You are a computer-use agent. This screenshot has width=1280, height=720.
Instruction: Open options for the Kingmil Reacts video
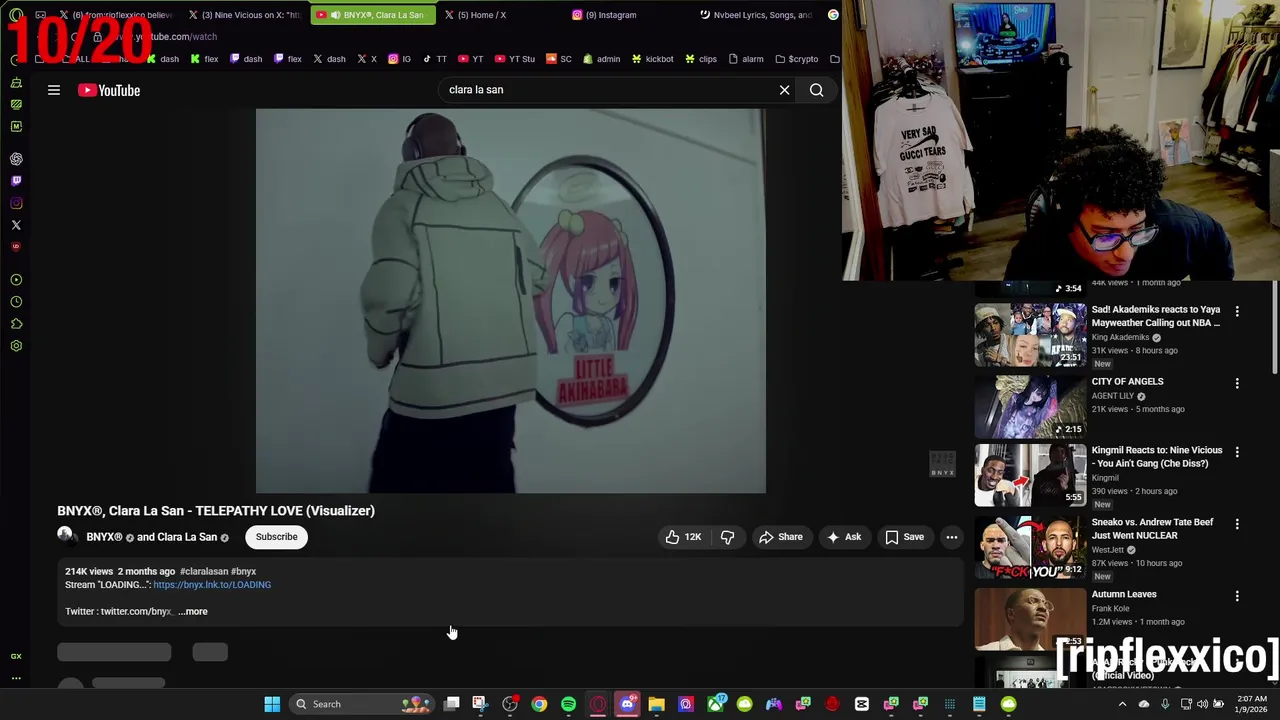coord(1237,452)
